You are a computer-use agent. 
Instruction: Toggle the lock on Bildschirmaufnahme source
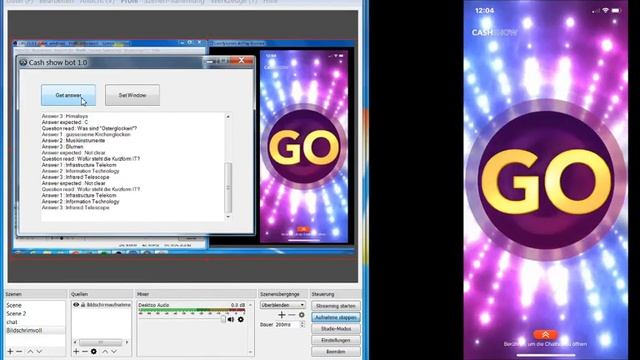[x=83, y=305]
